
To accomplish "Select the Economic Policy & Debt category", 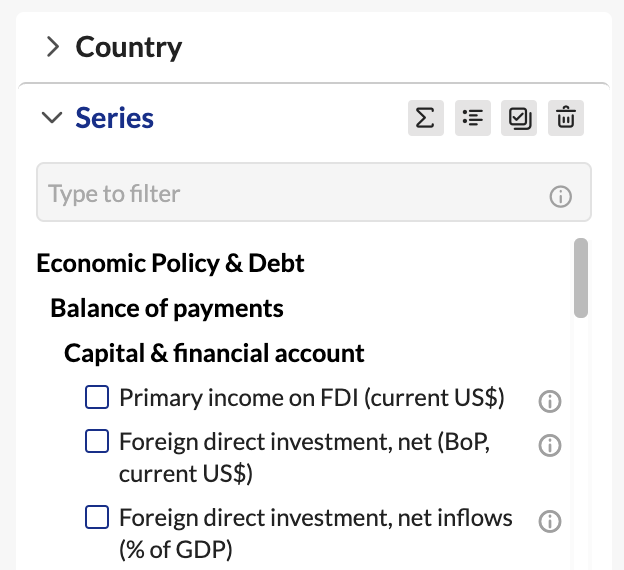I will point(170,264).
